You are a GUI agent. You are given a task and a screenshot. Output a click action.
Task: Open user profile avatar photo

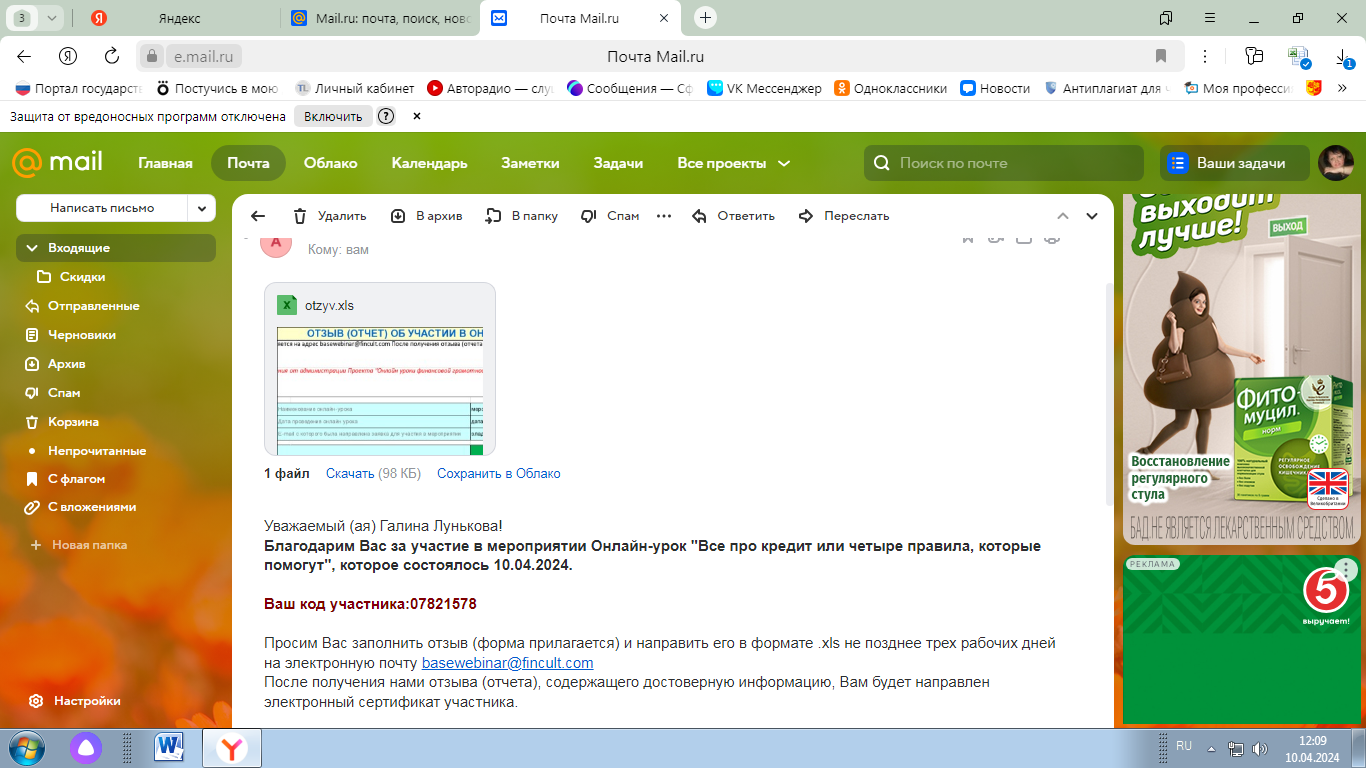click(x=1336, y=163)
